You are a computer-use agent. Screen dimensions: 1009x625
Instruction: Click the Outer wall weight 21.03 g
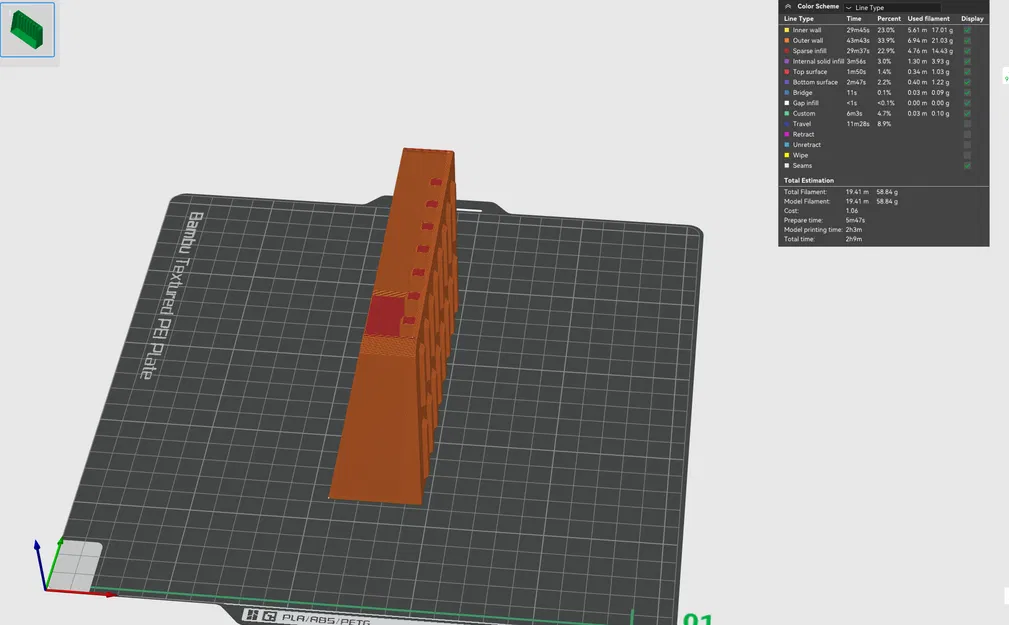pyautogui.click(x=941, y=41)
